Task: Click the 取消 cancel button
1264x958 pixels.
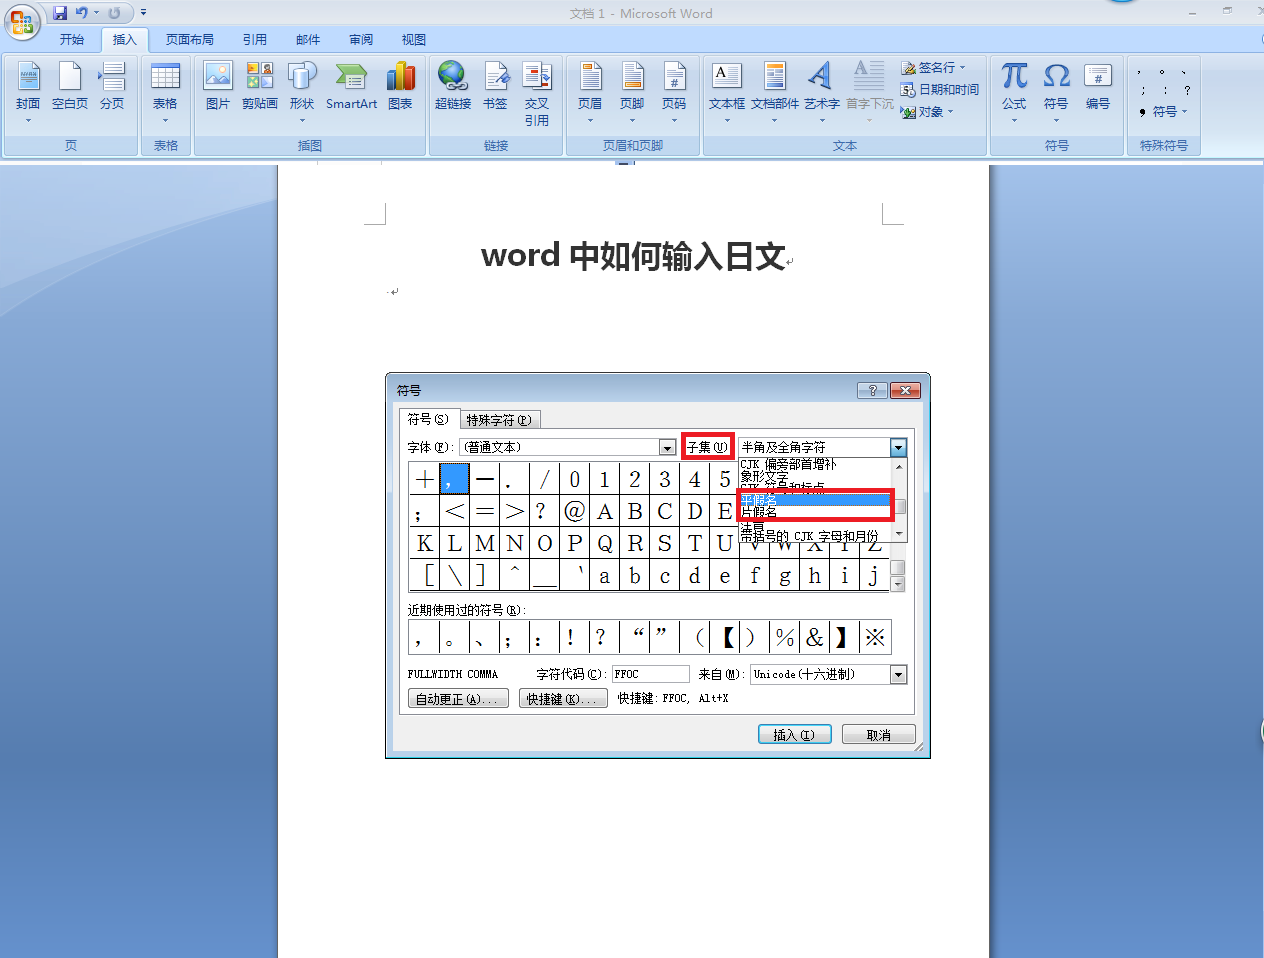Action: (879, 735)
